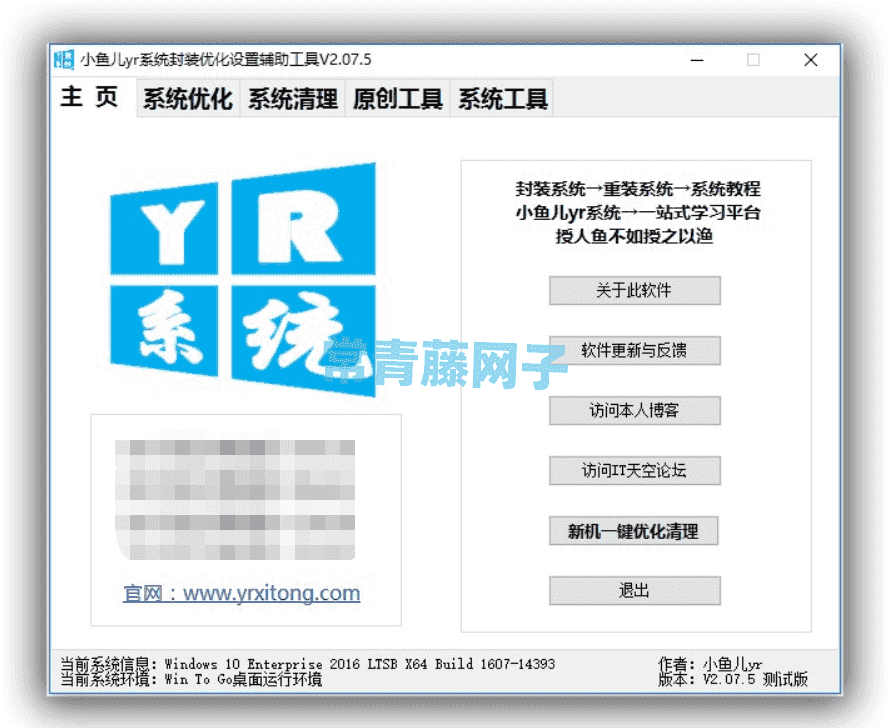This screenshot has width=891, height=728.
Task: Switch to the 主页 tab
Action: point(91,97)
